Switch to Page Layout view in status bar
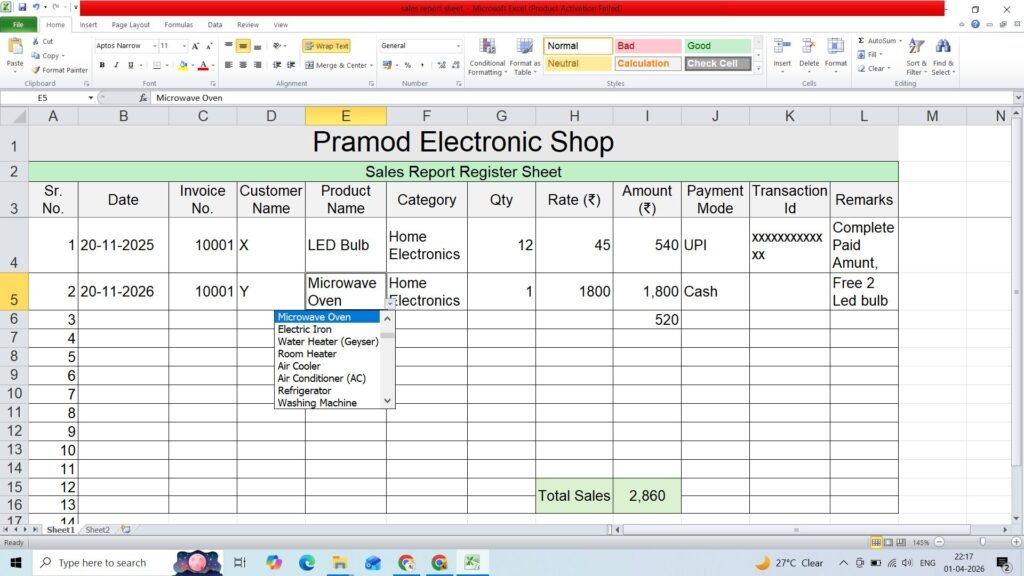The height and width of the screenshot is (576, 1024). point(888,543)
